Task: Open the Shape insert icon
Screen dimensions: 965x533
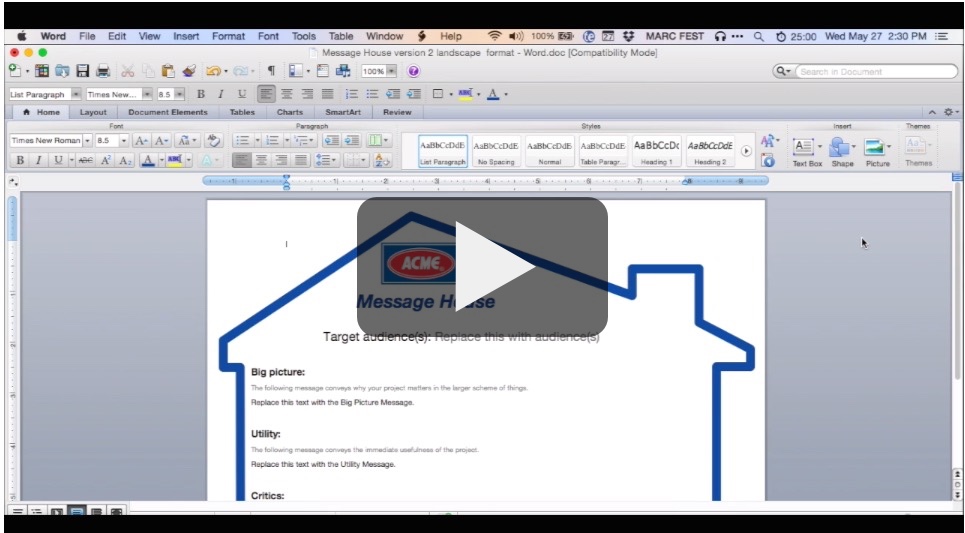Action: [838, 147]
